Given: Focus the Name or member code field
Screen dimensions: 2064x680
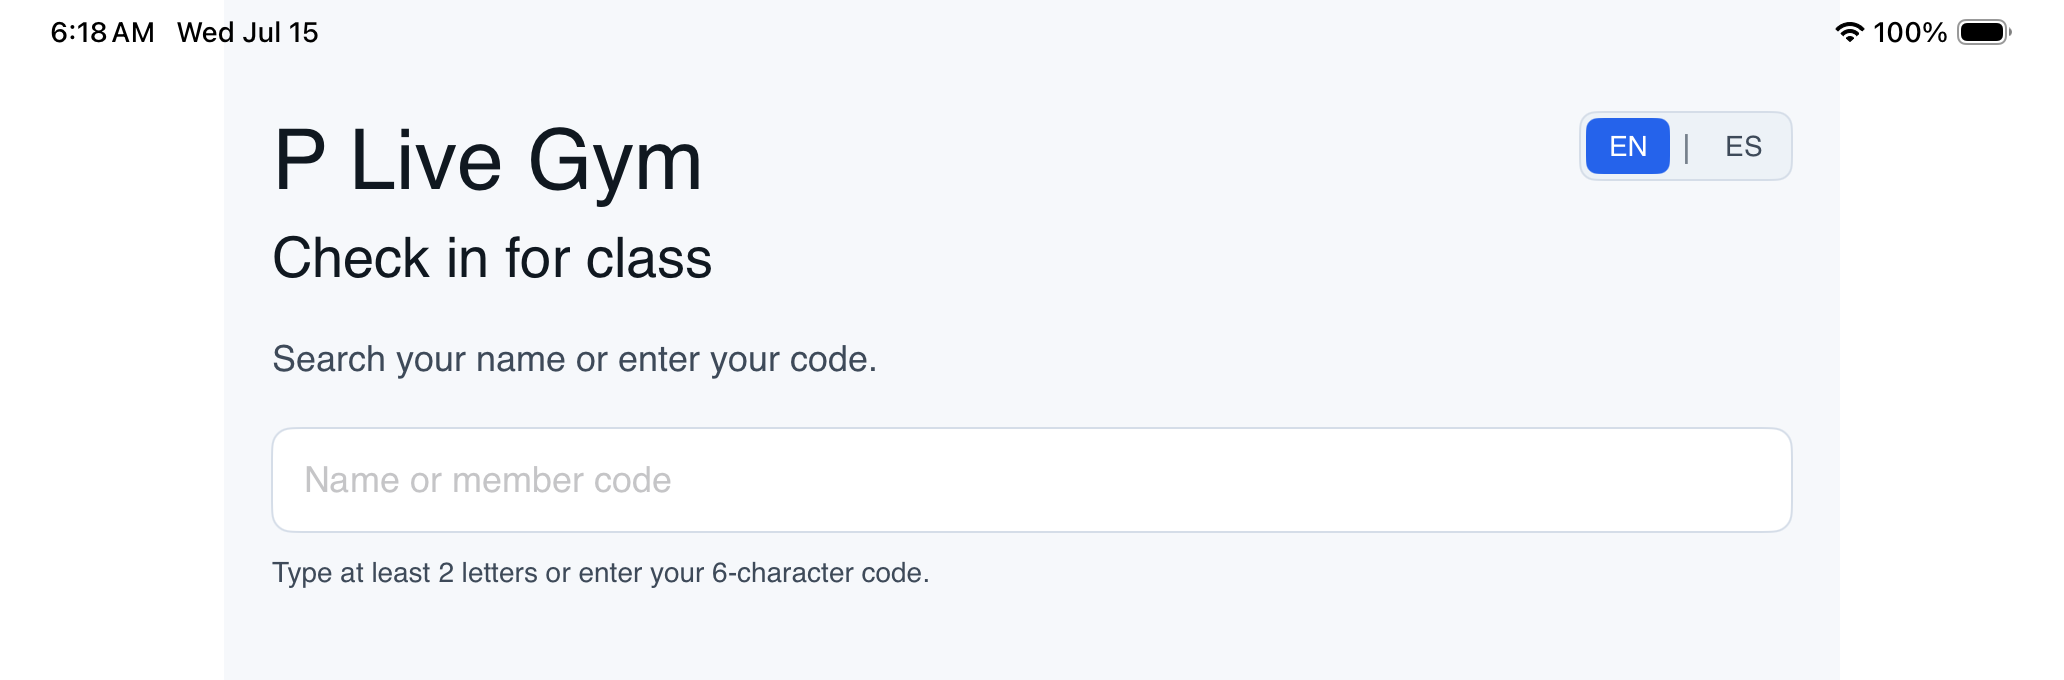Looking at the screenshot, I should pos(1031,480).
